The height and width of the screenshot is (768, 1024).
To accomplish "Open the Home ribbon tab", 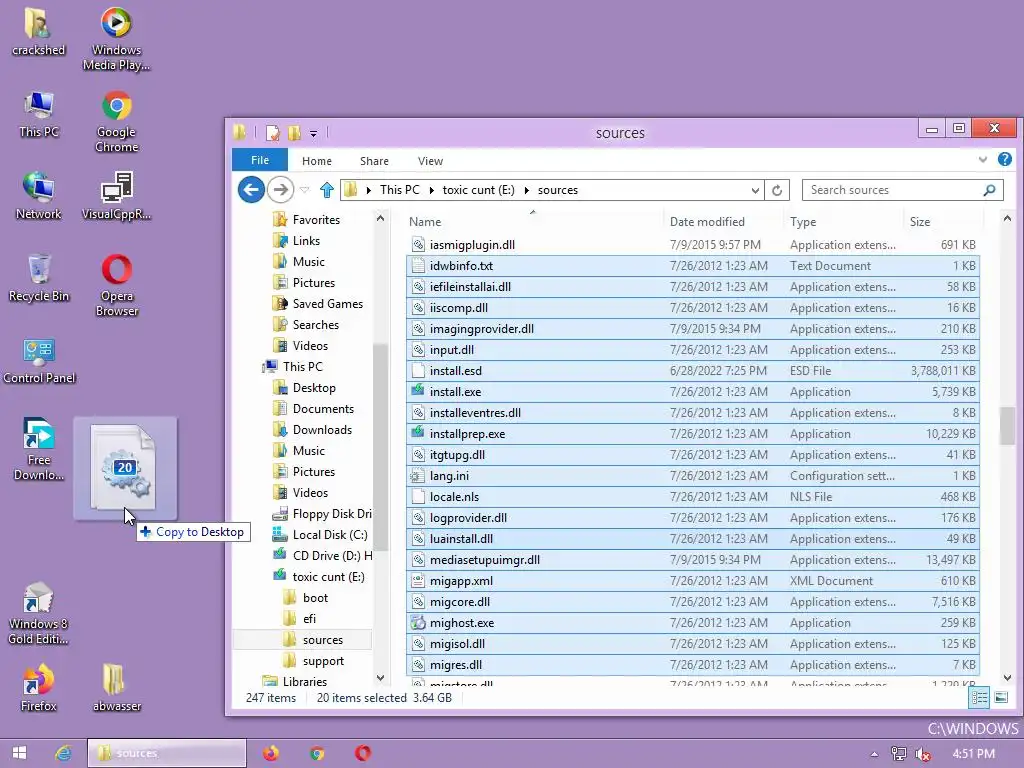I will tap(317, 161).
